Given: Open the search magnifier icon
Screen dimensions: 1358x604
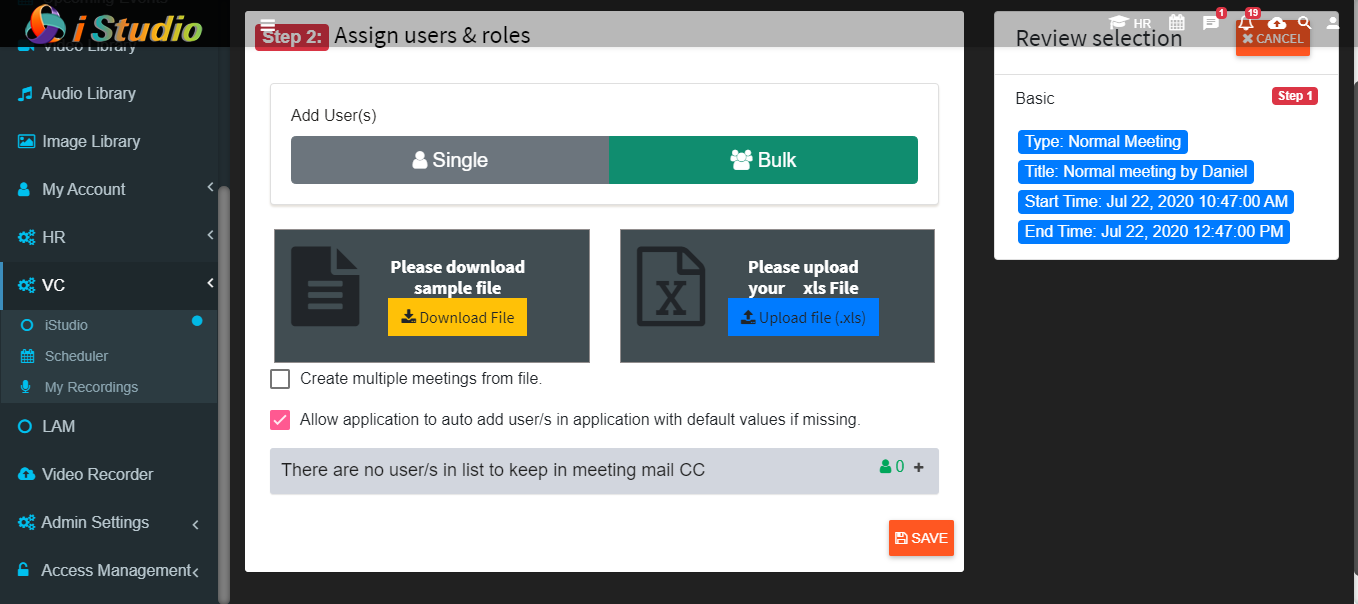Looking at the screenshot, I should pyautogui.click(x=1304, y=22).
